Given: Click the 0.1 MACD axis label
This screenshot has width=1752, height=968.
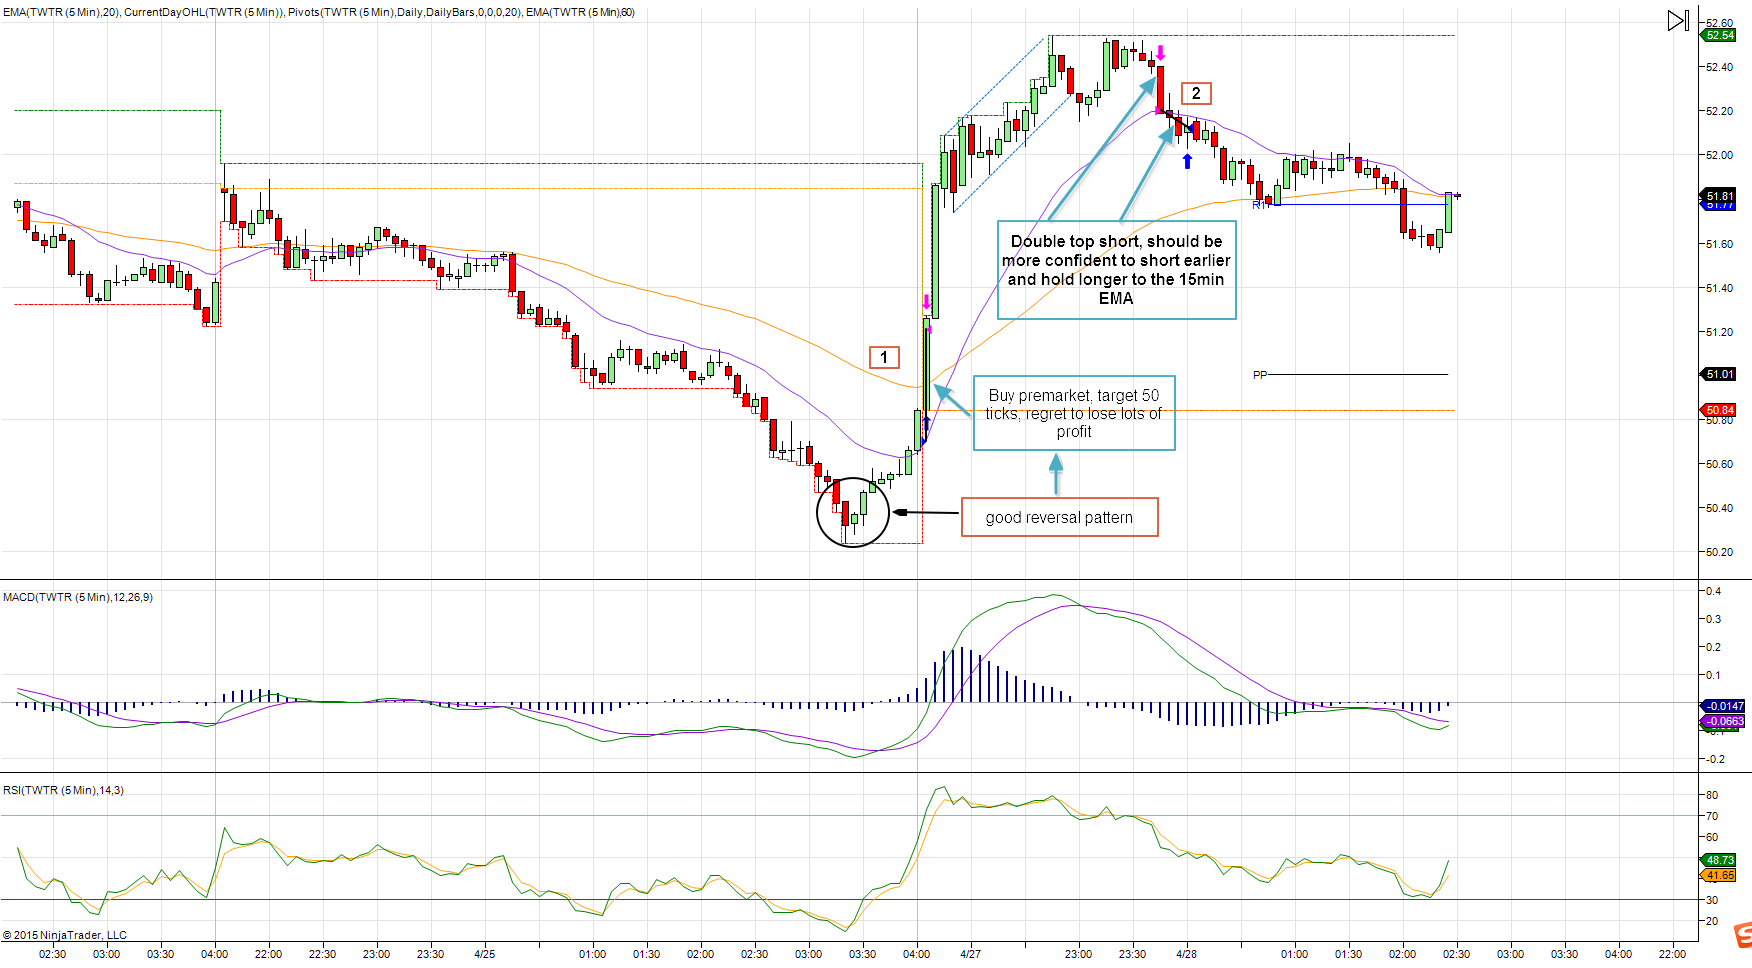Looking at the screenshot, I should click(1714, 675).
